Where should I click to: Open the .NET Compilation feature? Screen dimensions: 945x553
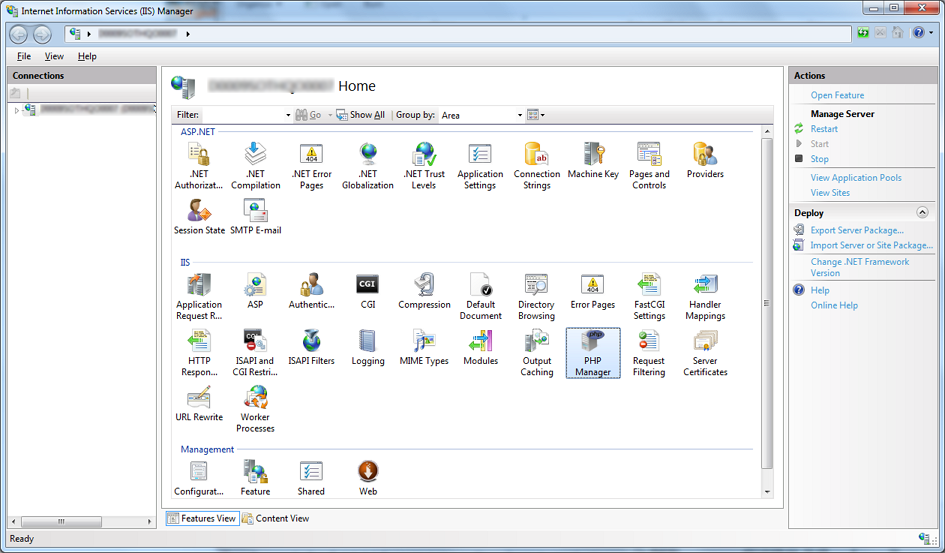tap(256, 166)
